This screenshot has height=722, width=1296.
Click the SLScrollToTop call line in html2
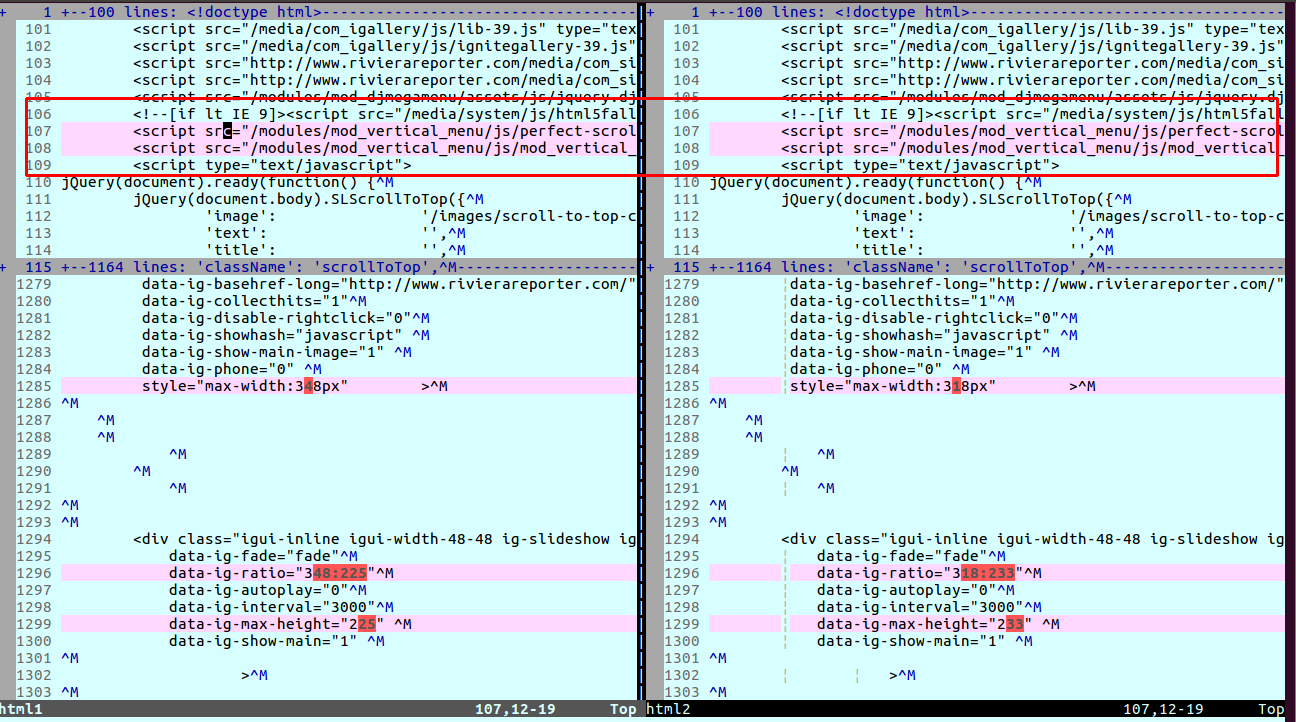(956, 200)
